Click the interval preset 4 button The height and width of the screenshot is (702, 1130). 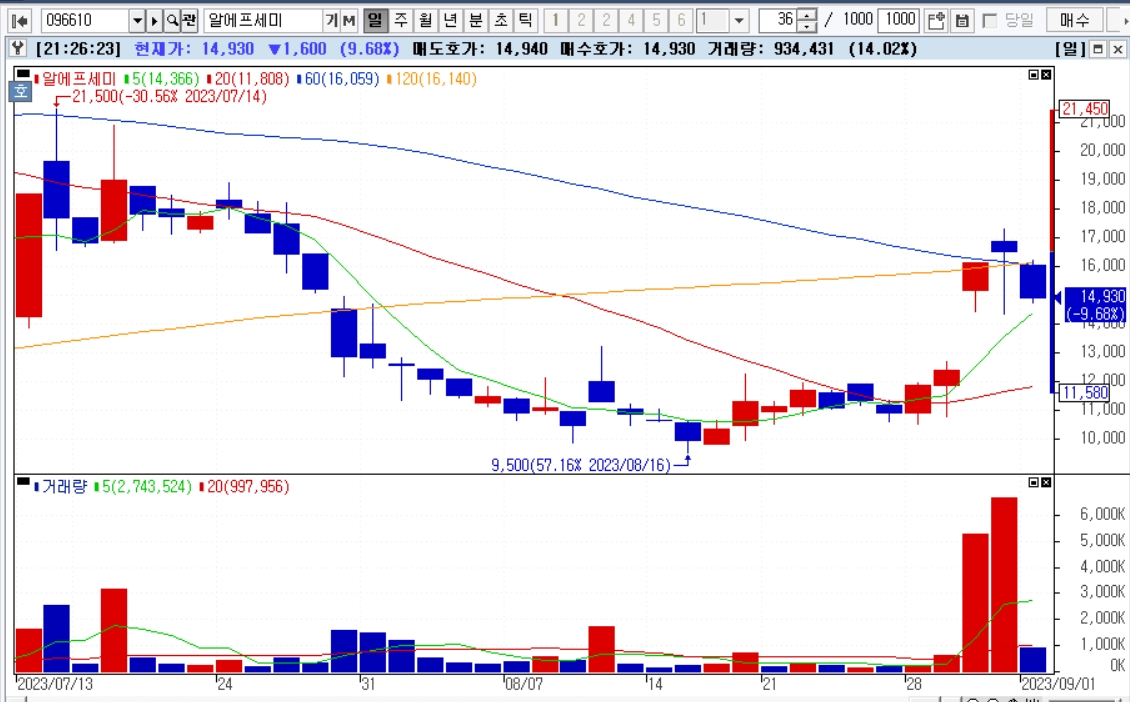click(x=631, y=20)
